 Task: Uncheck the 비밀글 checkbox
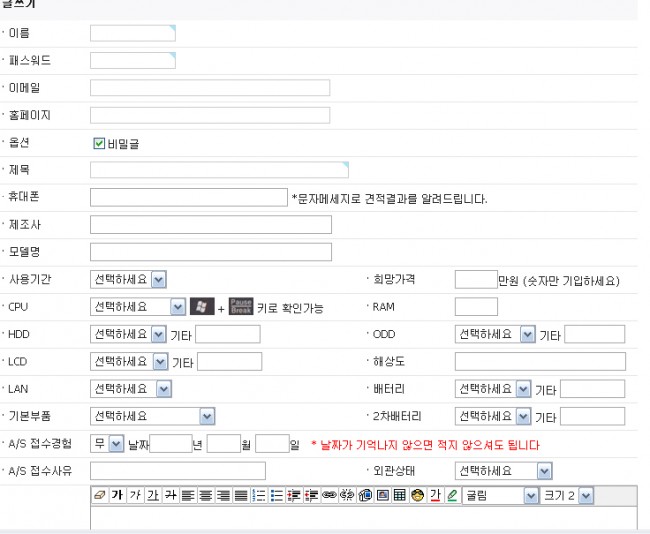[99, 143]
